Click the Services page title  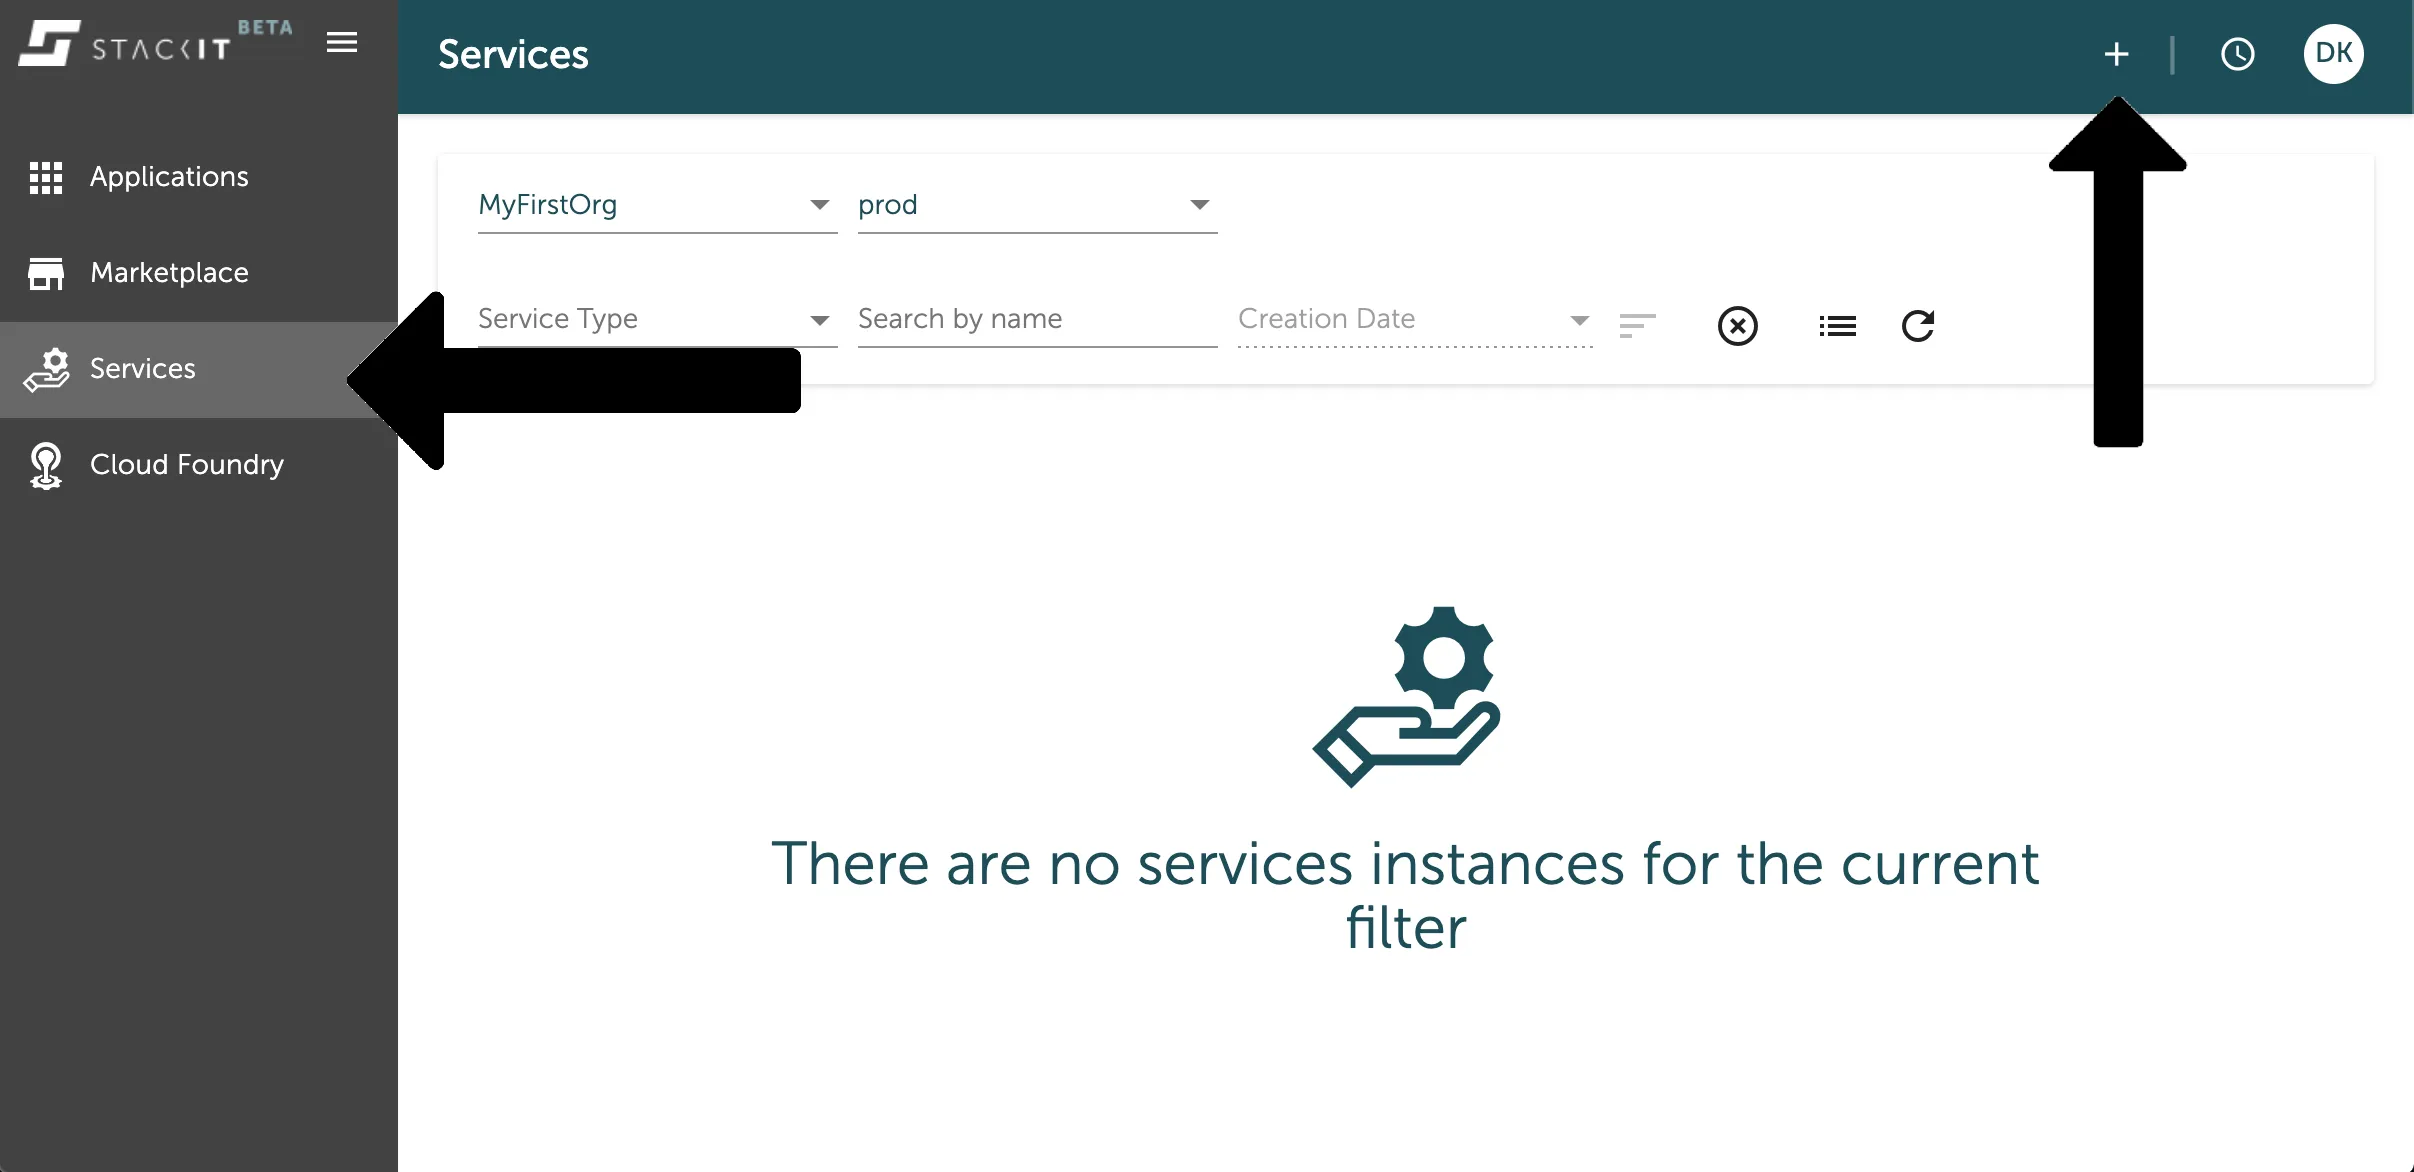[513, 54]
